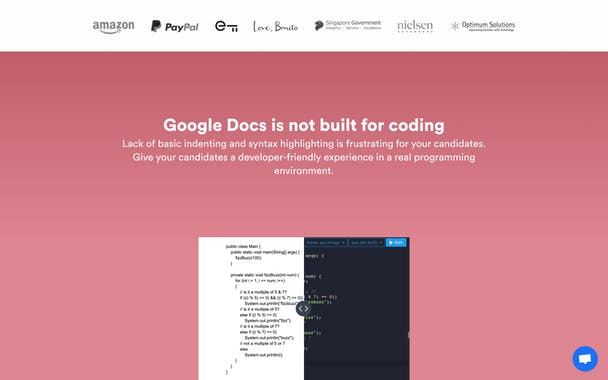The width and height of the screenshot is (608, 380).
Task: Open the blue chat widget bubble
Action: (x=585, y=359)
